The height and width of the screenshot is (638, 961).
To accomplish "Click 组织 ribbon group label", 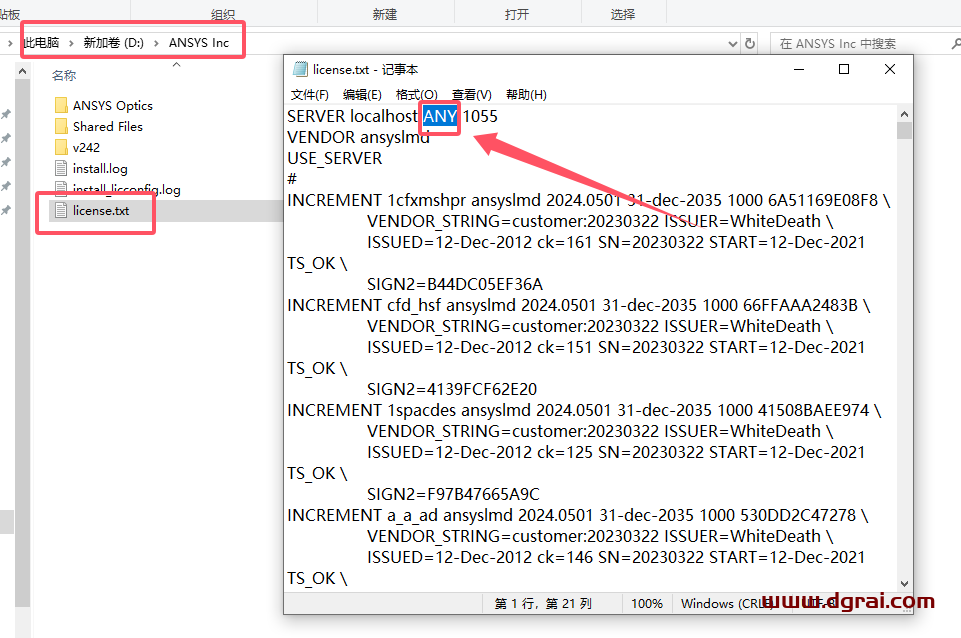I will click(x=222, y=14).
